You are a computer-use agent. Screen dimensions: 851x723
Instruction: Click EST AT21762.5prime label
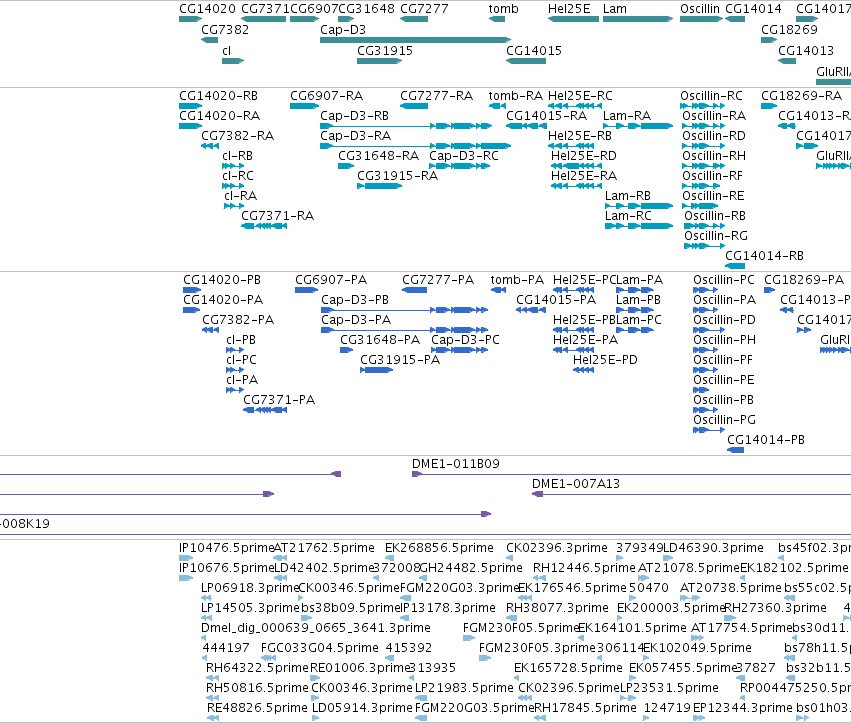(324, 548)
